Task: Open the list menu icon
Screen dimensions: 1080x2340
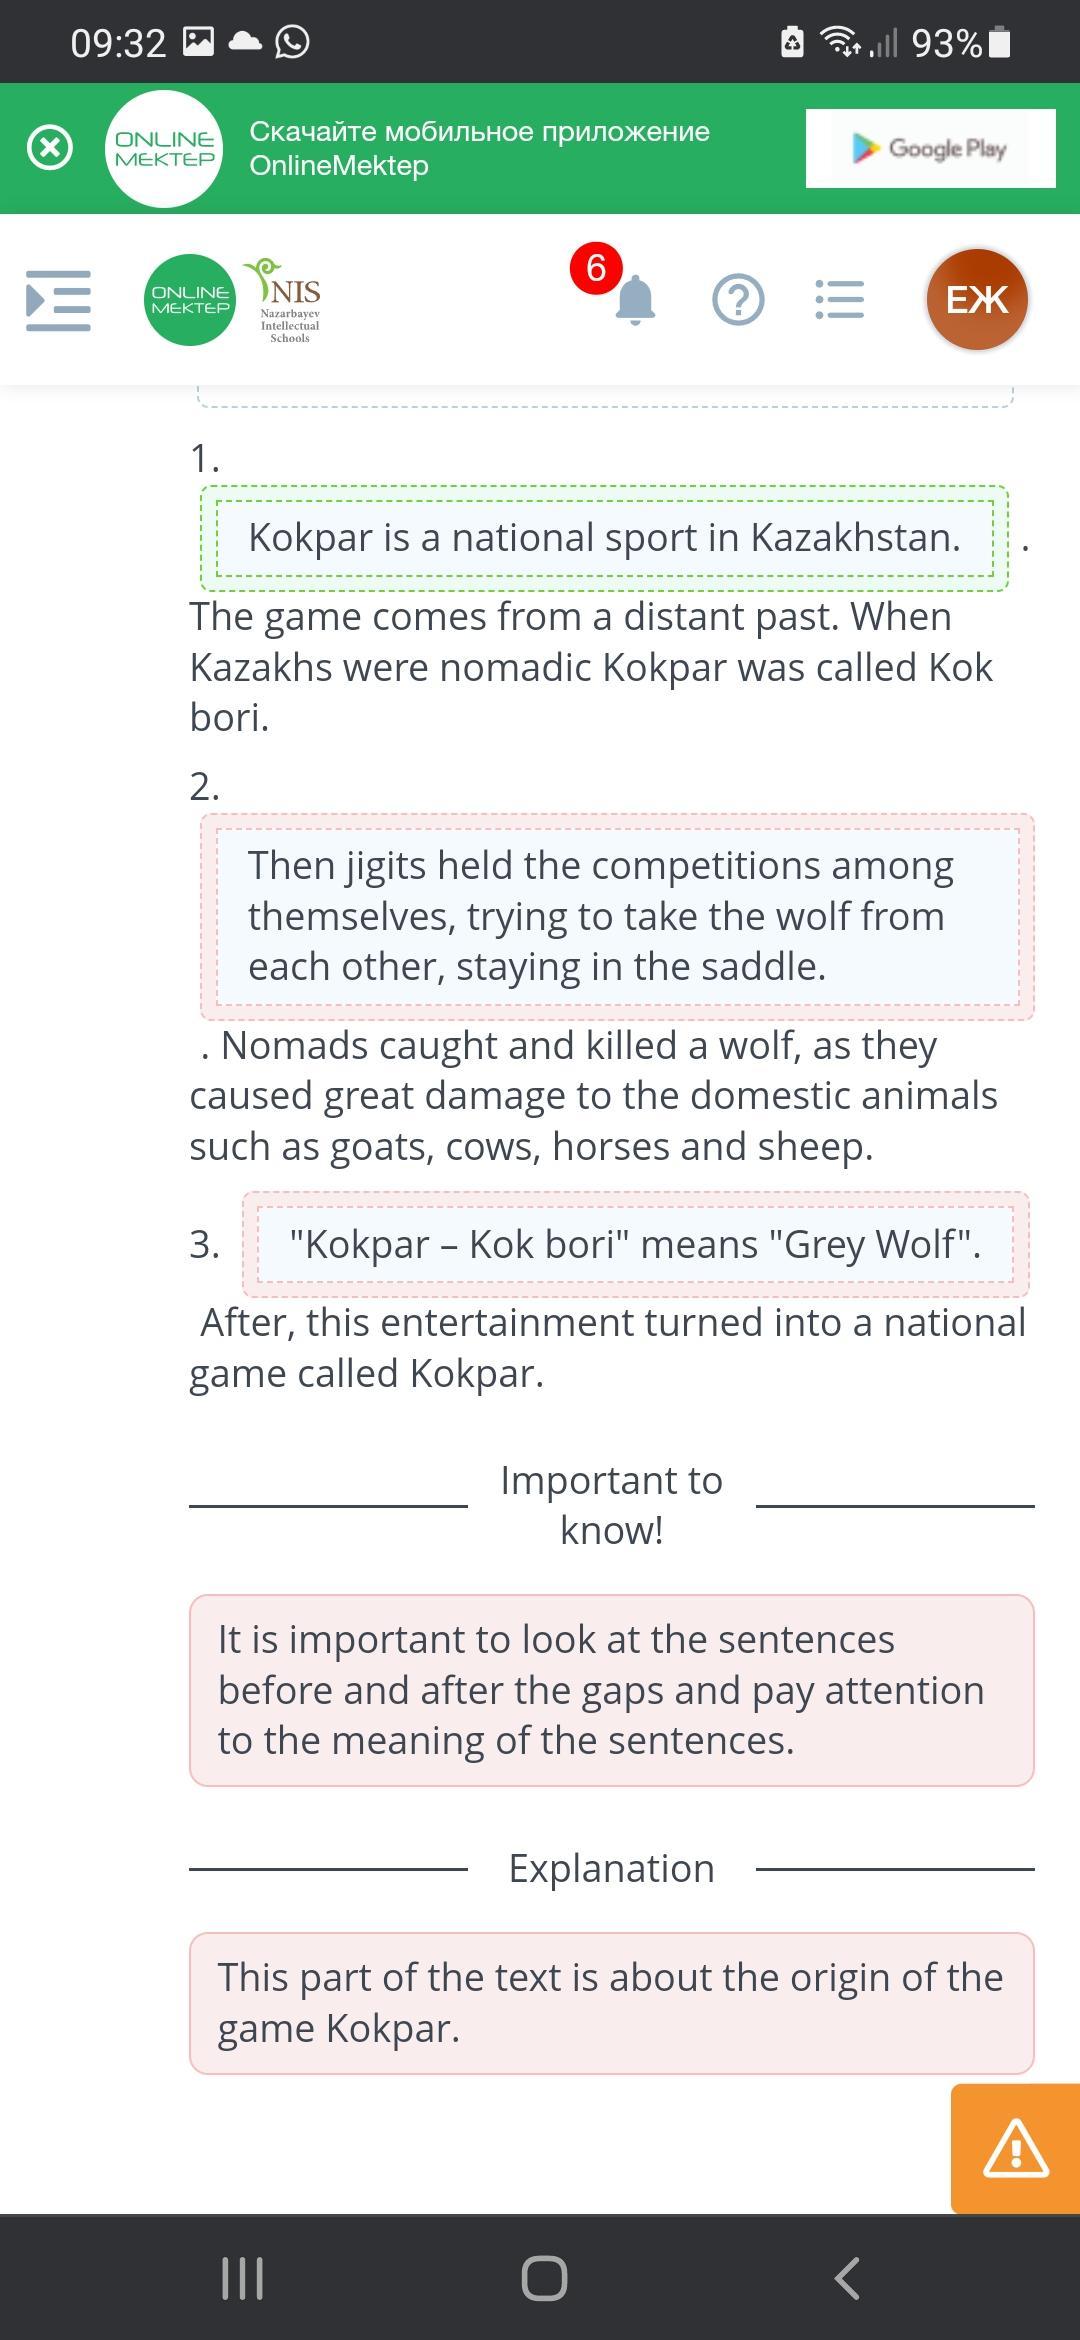Action: (839, 300)
